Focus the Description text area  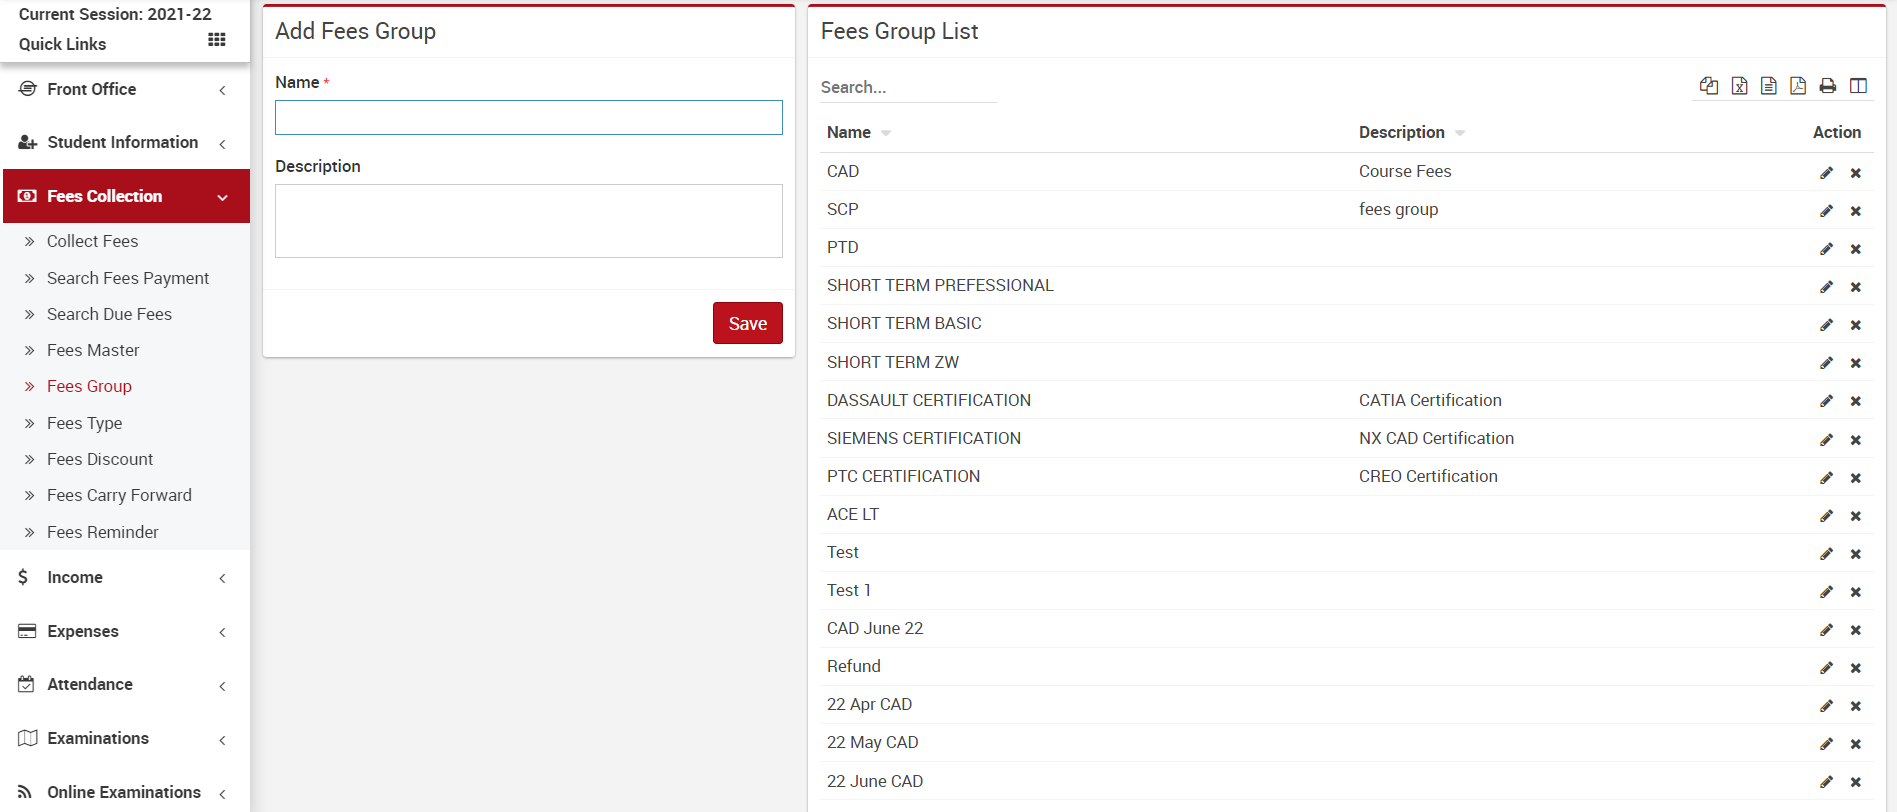(528, 221)
